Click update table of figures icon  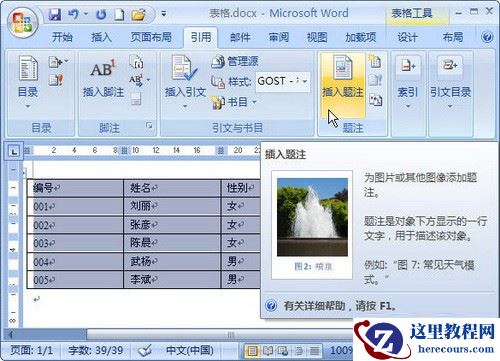[x=376, y=80]
